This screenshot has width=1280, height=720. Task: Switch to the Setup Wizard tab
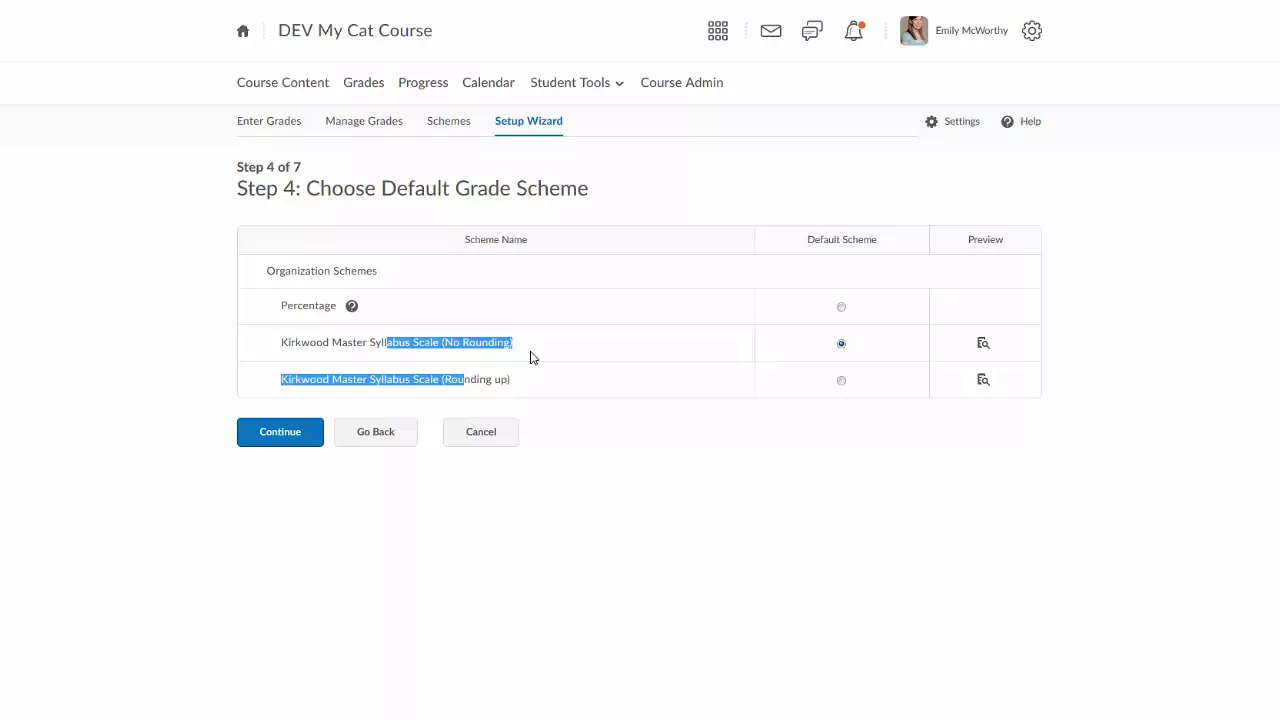[x=529, y=121]
